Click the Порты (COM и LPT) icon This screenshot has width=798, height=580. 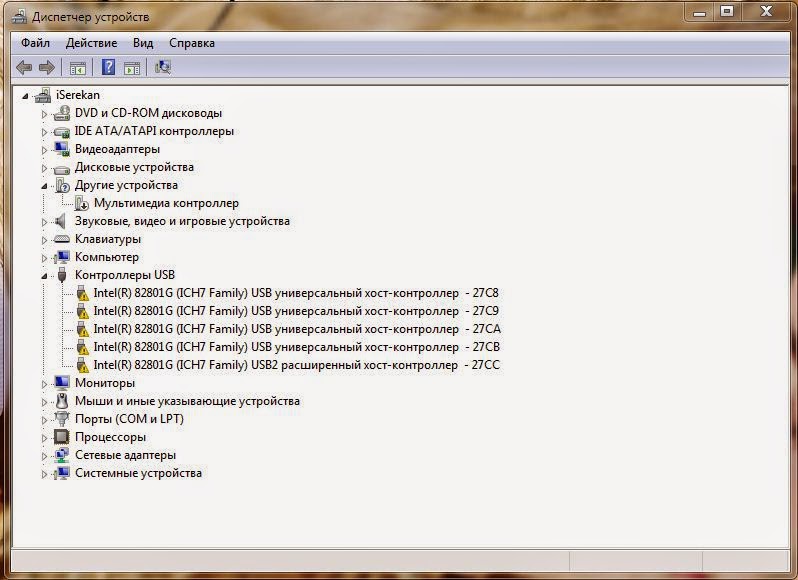(62, 419)
